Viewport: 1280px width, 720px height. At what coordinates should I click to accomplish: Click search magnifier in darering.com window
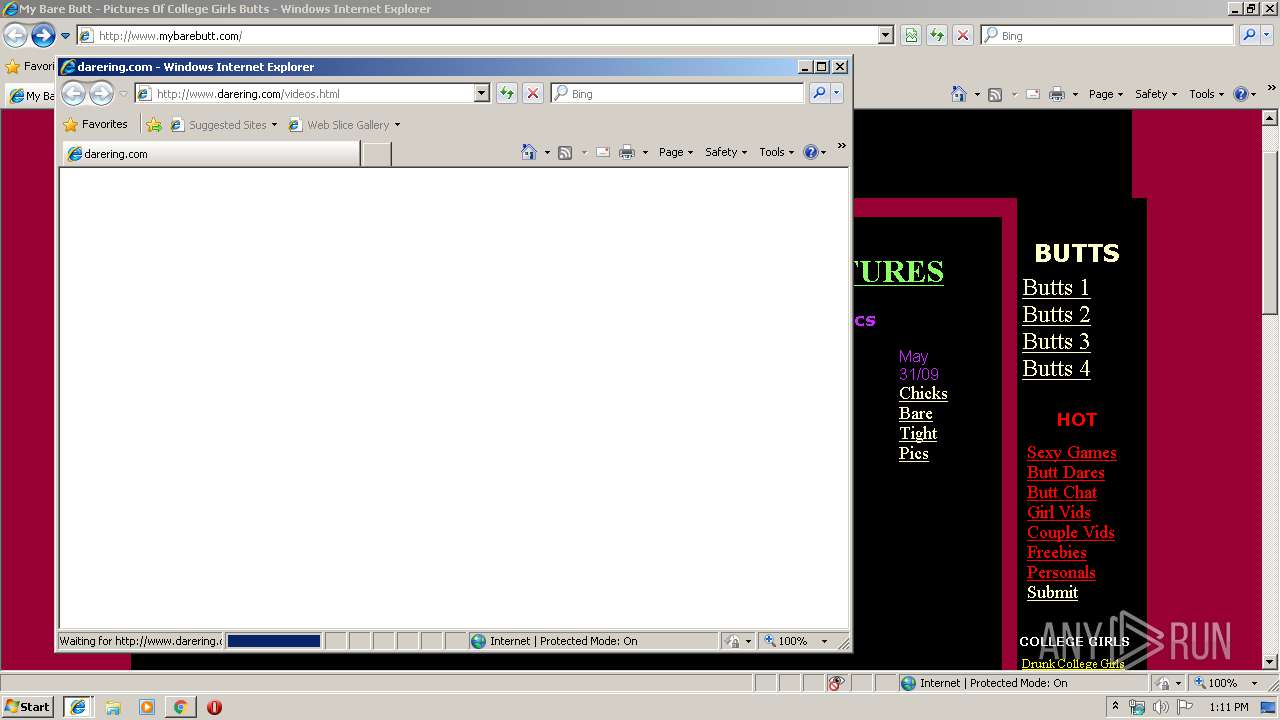(x=819, y=93)
